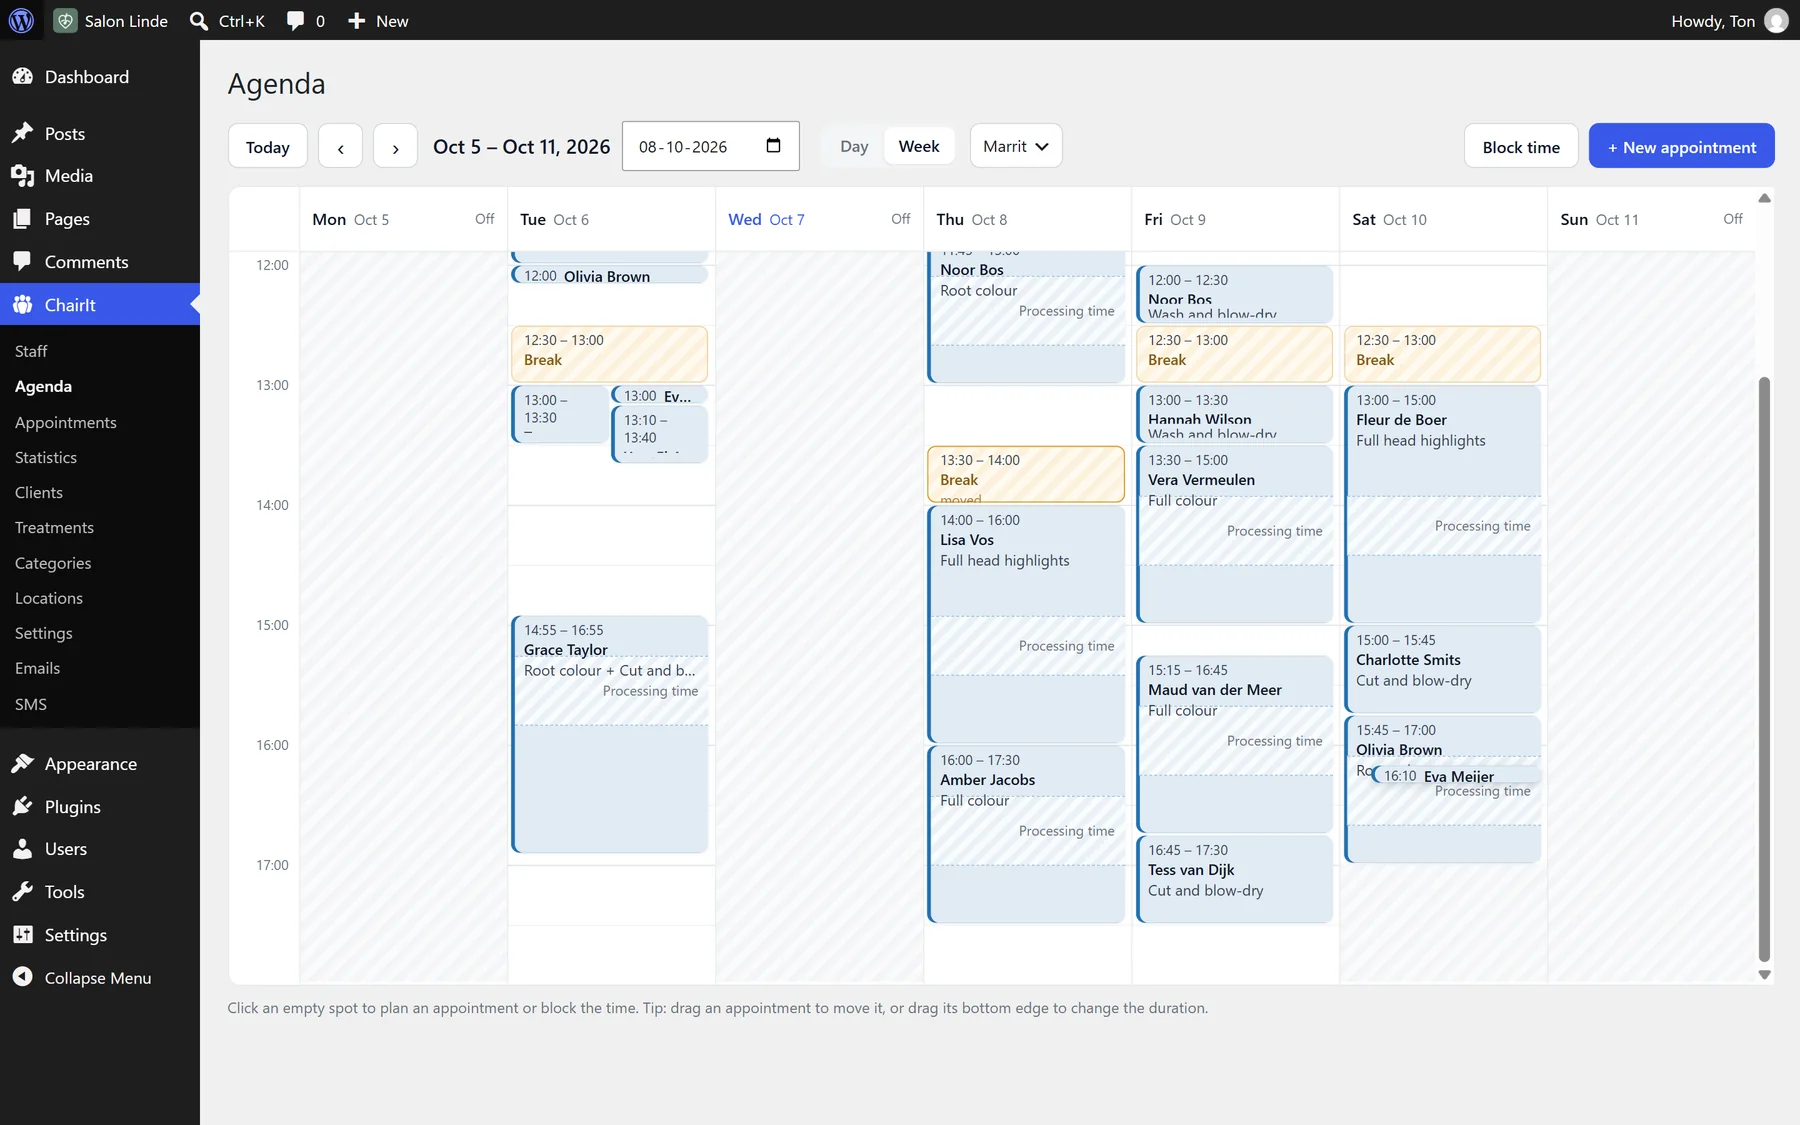
Task: Open the Ctrl+K search magnifier icon
Action: [199, 21]
